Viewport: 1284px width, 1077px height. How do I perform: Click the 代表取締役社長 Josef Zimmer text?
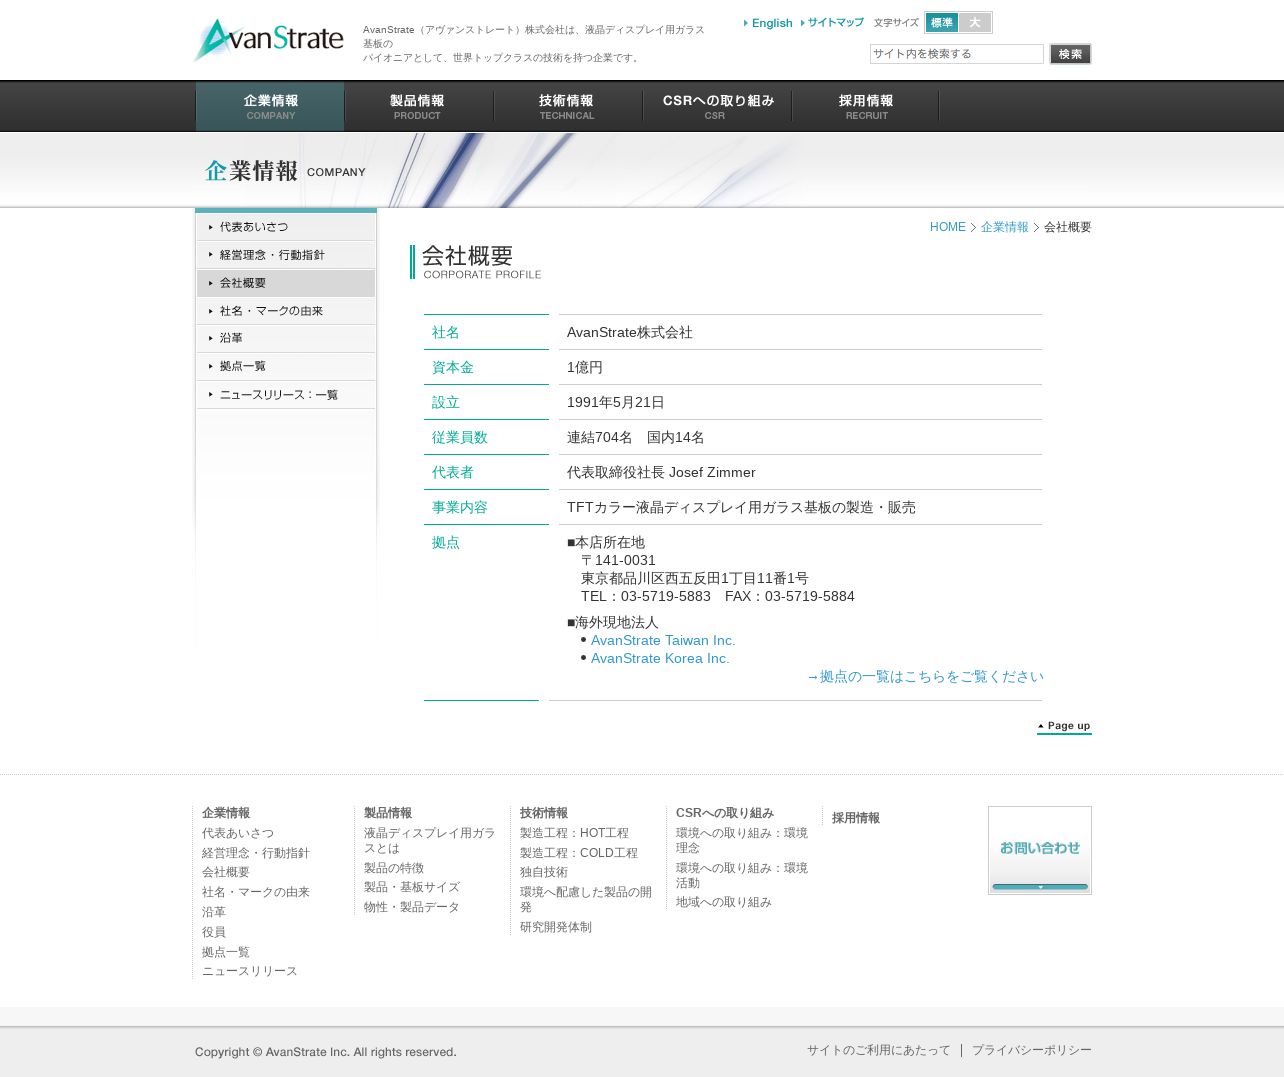point(661,472)
